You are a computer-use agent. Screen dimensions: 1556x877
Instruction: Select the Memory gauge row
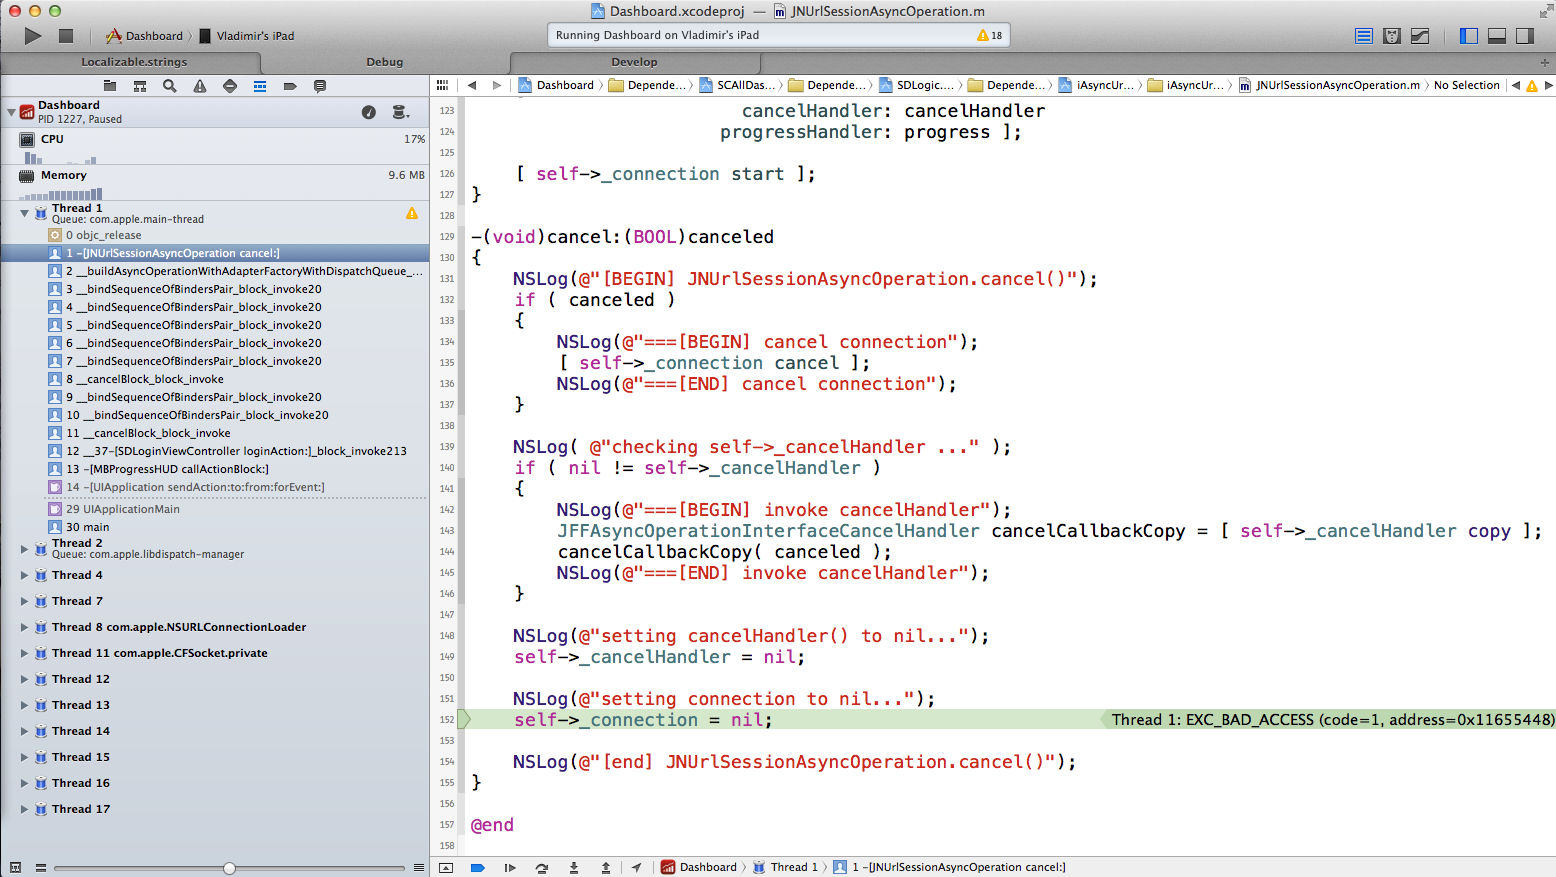pos(215,183)
